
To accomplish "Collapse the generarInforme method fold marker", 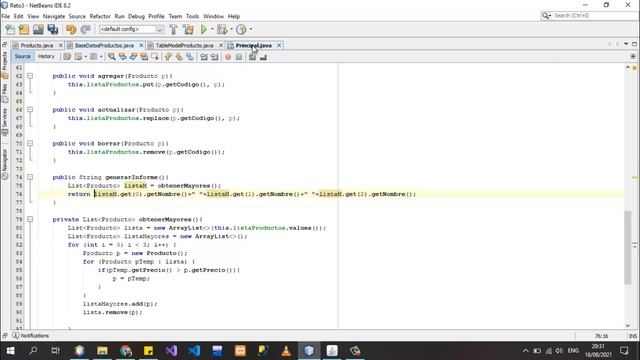I will pos(30,177).
